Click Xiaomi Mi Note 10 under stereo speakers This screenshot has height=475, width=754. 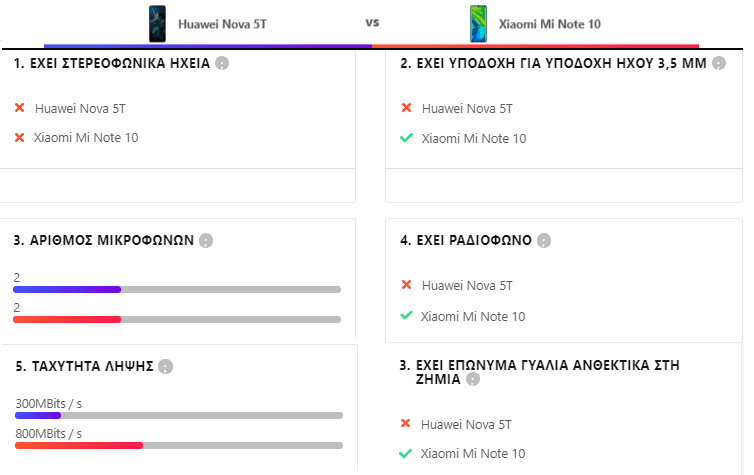86,138
